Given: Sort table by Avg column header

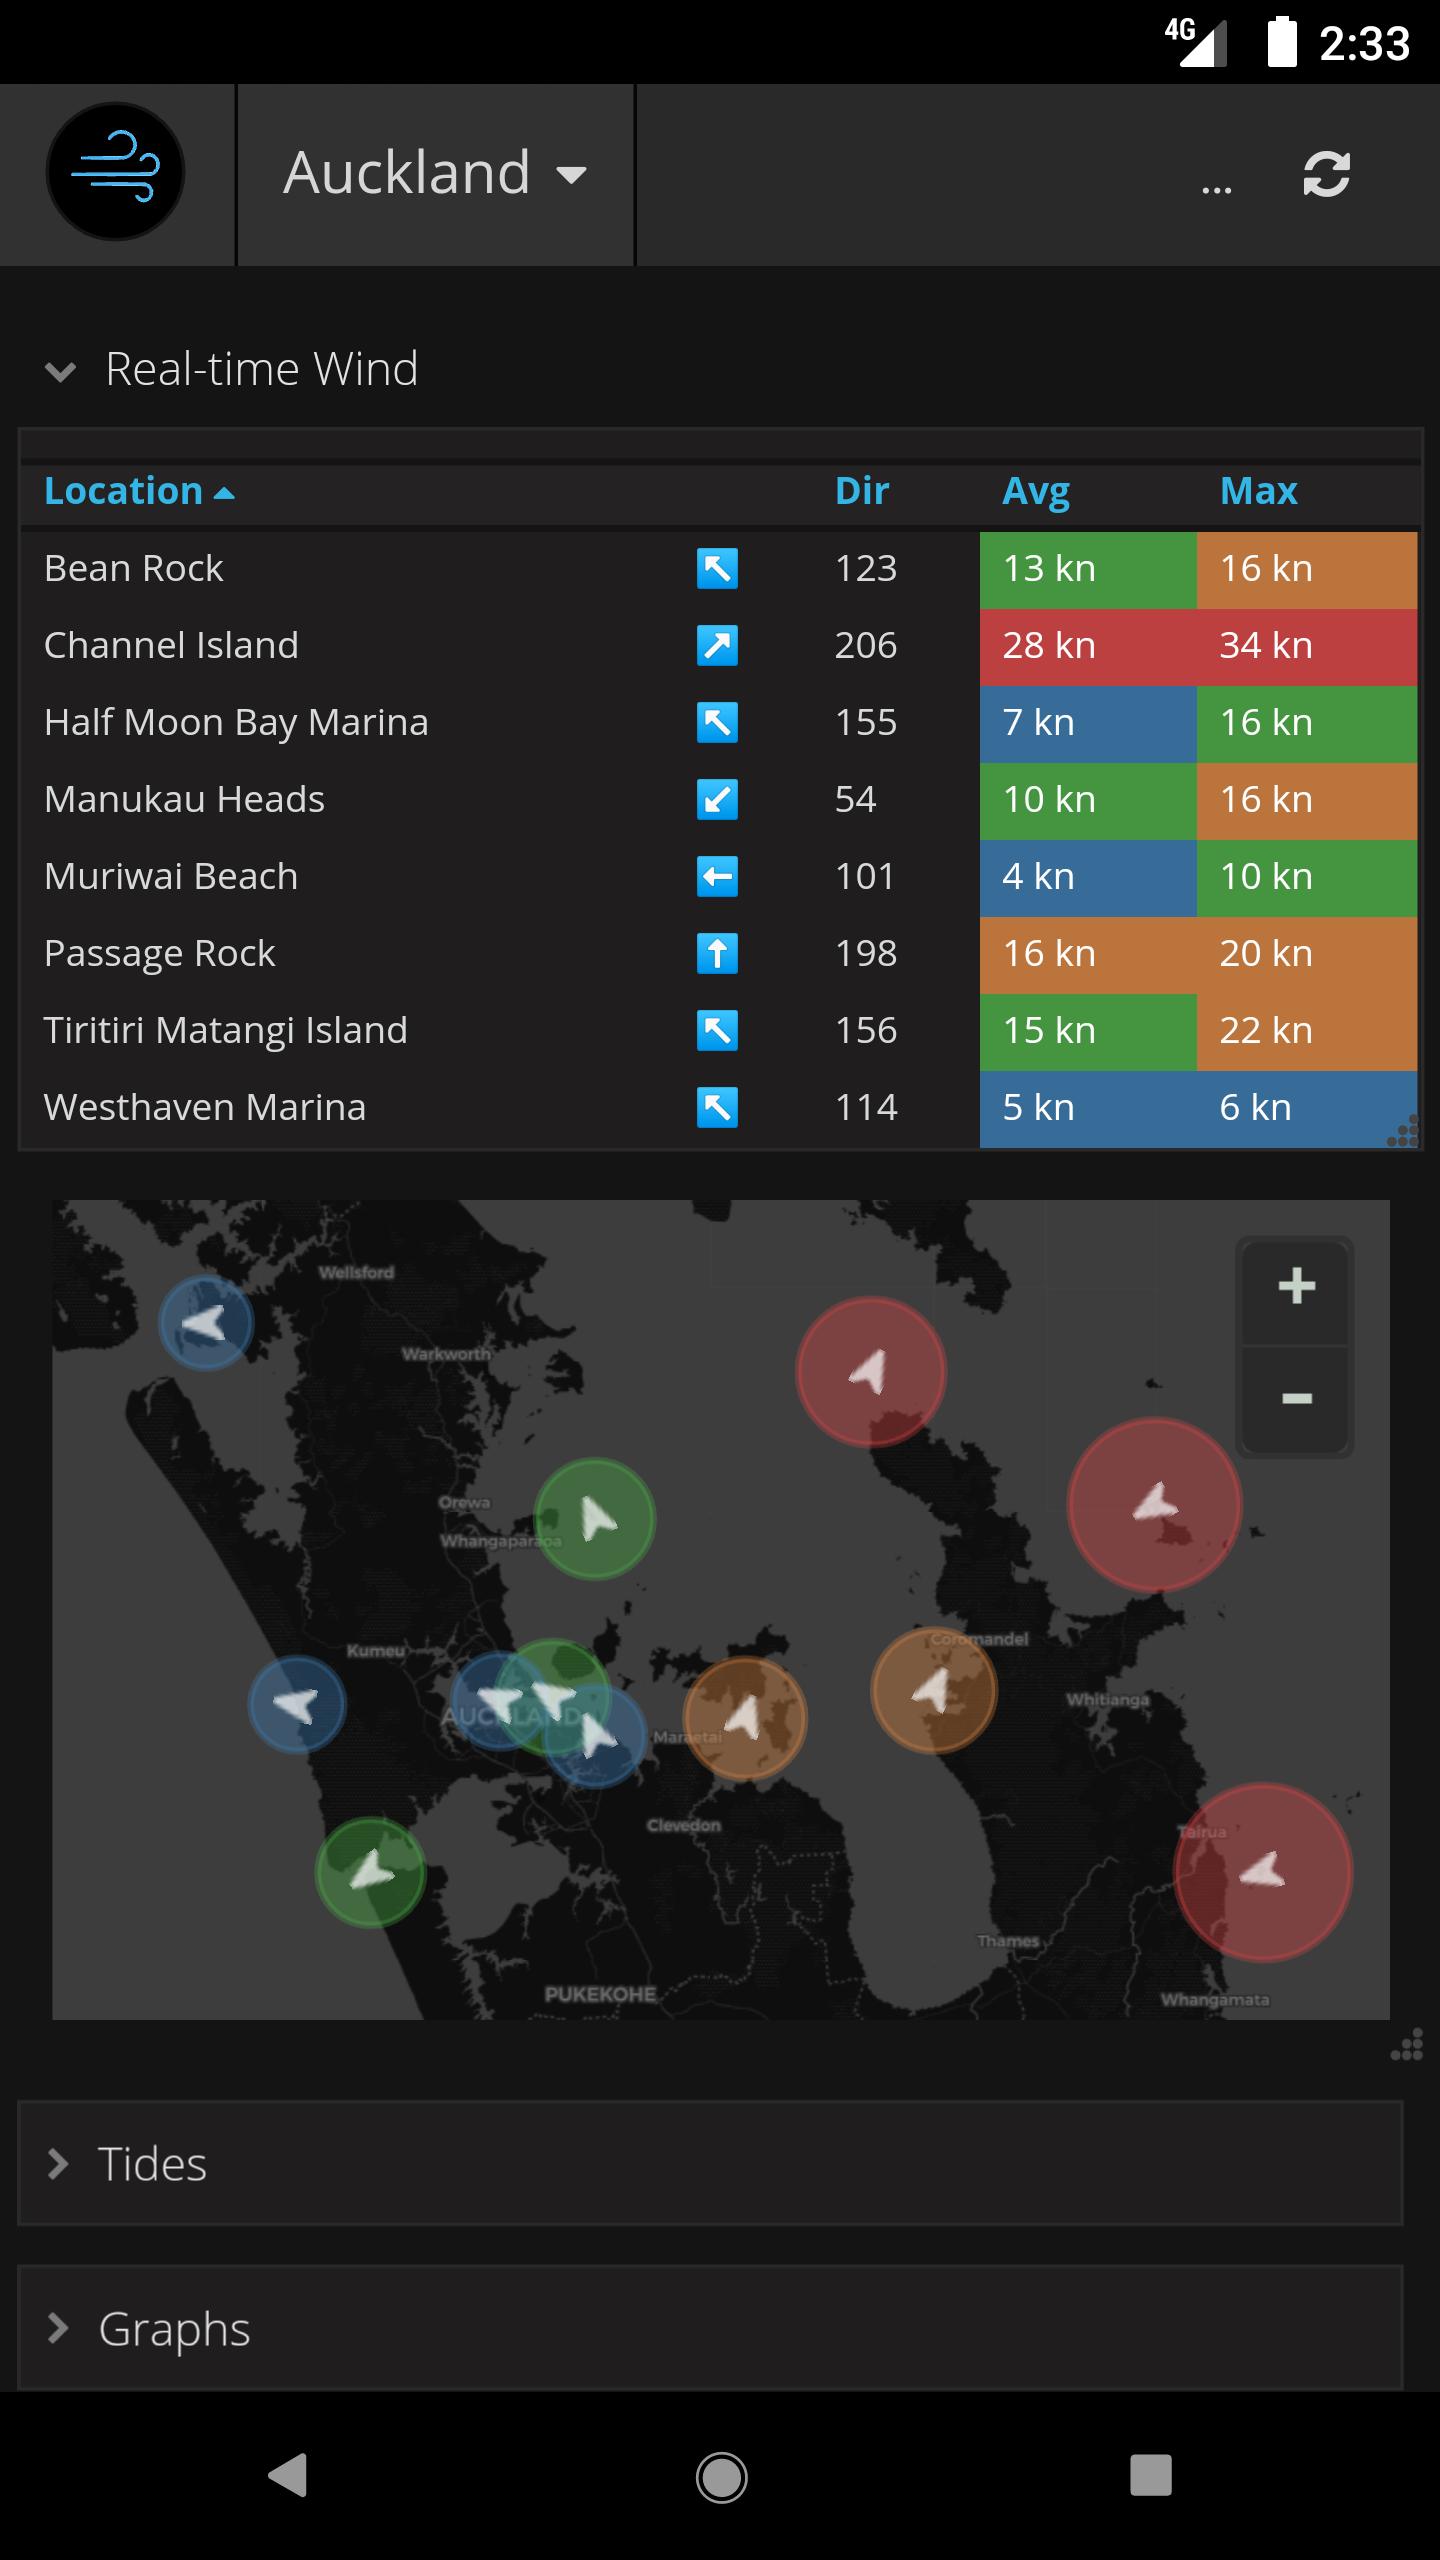Looking at the screenshot, I should 1036,491.
